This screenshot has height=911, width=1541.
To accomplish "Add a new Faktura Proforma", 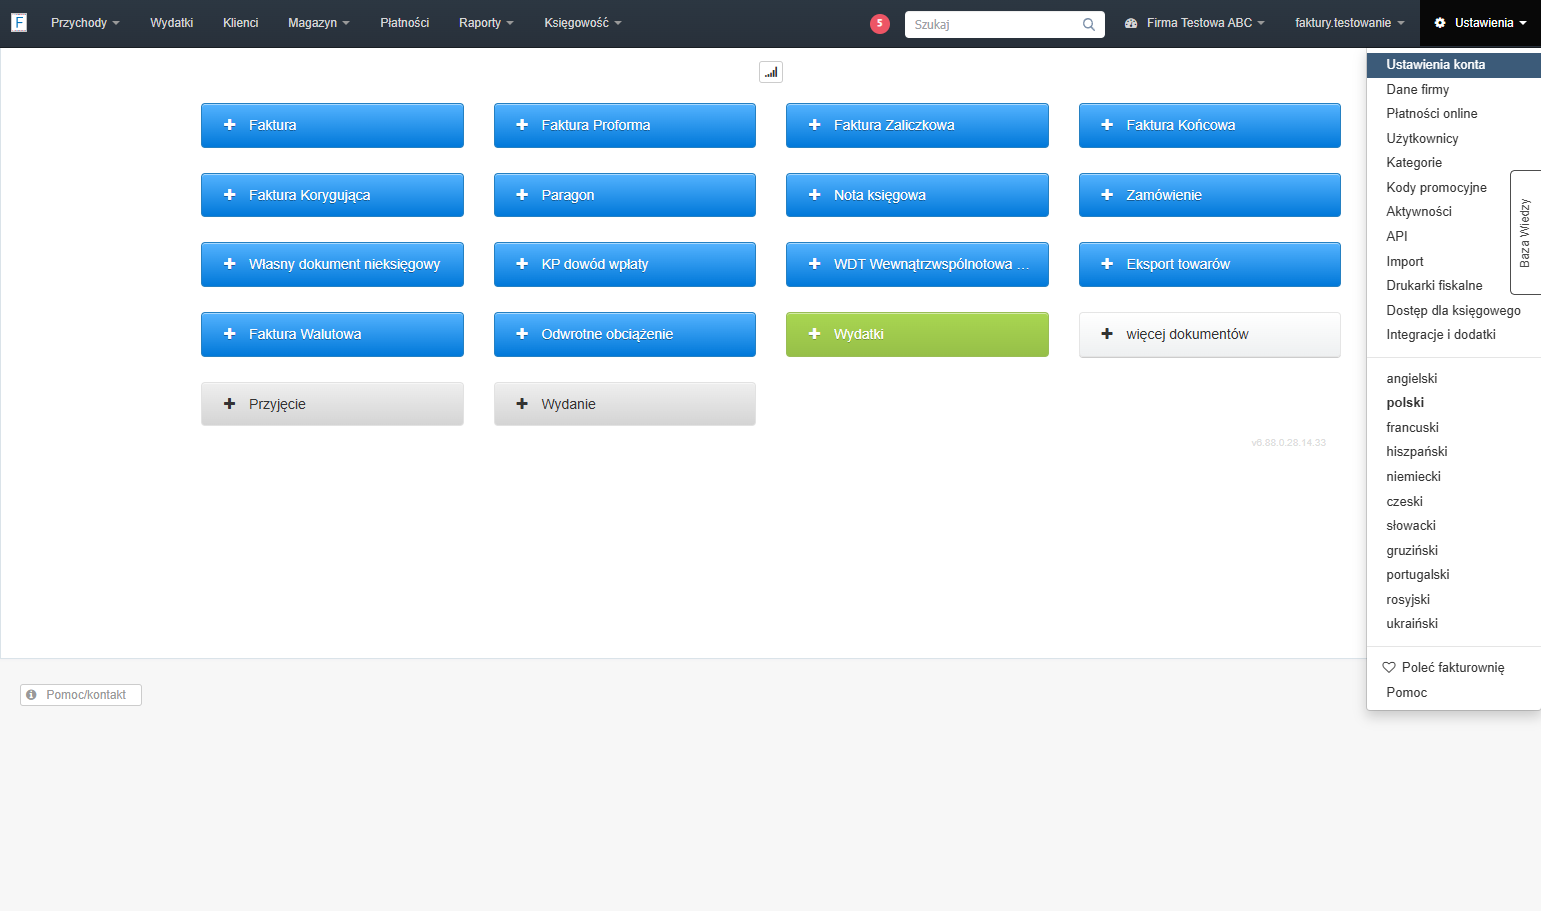I will tap(625, 125).
